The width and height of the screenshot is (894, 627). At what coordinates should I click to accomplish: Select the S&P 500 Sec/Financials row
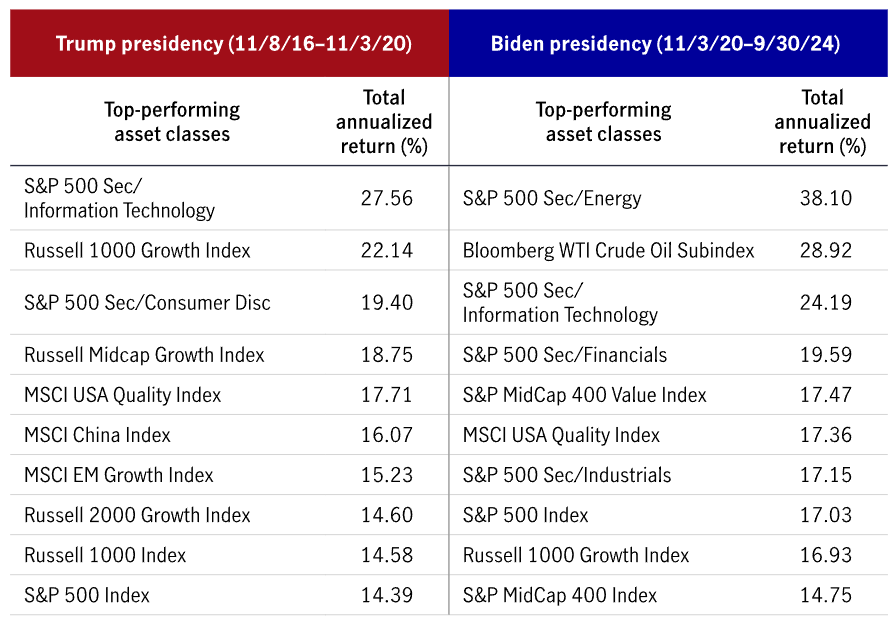pyautogui.click(x=564, y=355)
